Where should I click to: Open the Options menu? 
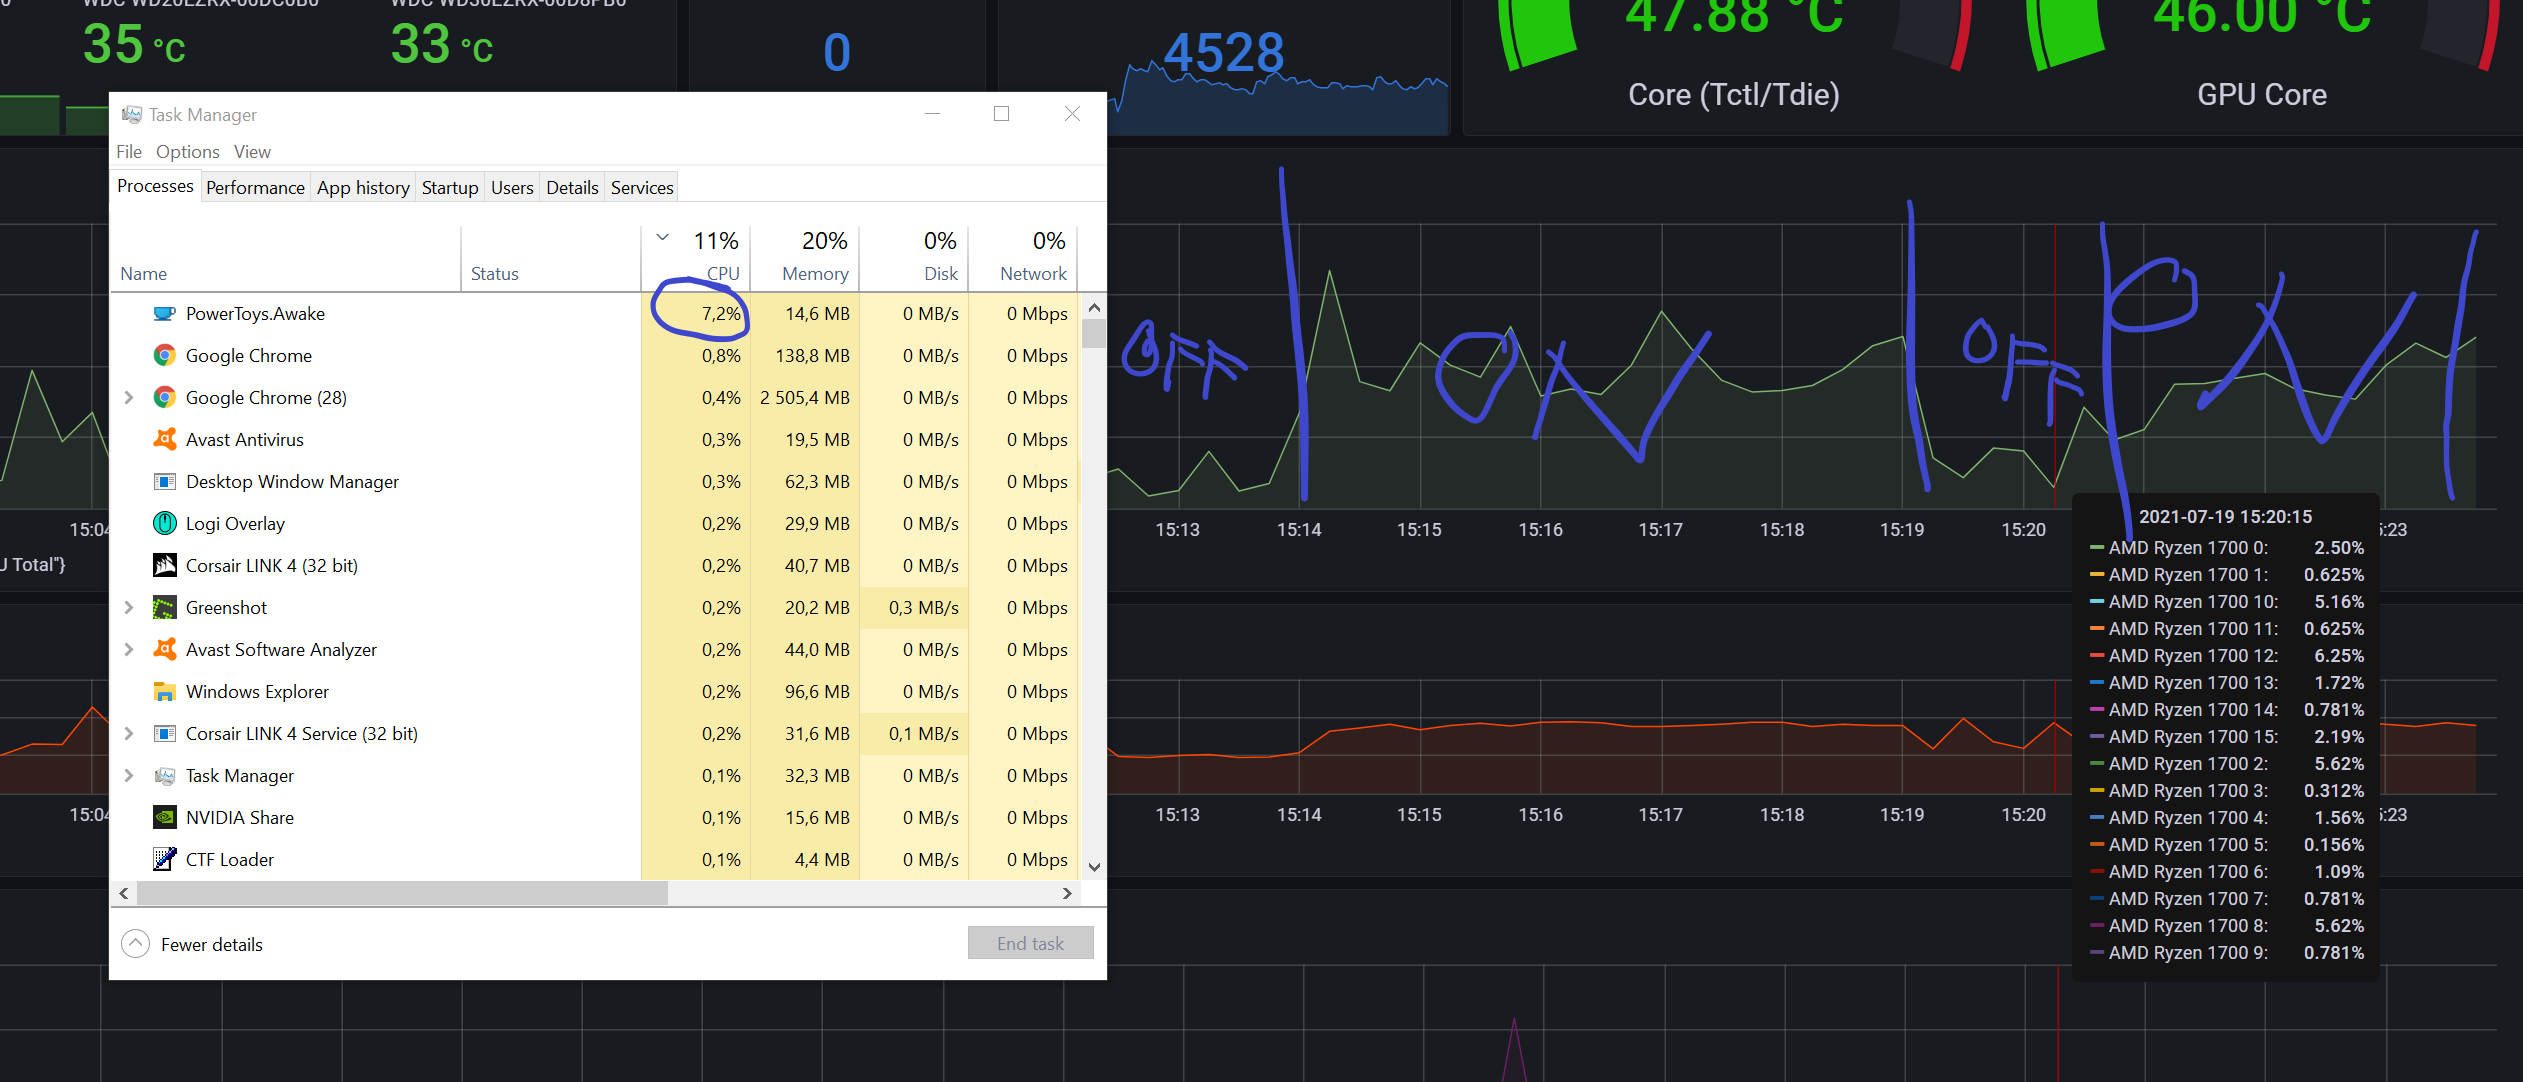[188, 152]
